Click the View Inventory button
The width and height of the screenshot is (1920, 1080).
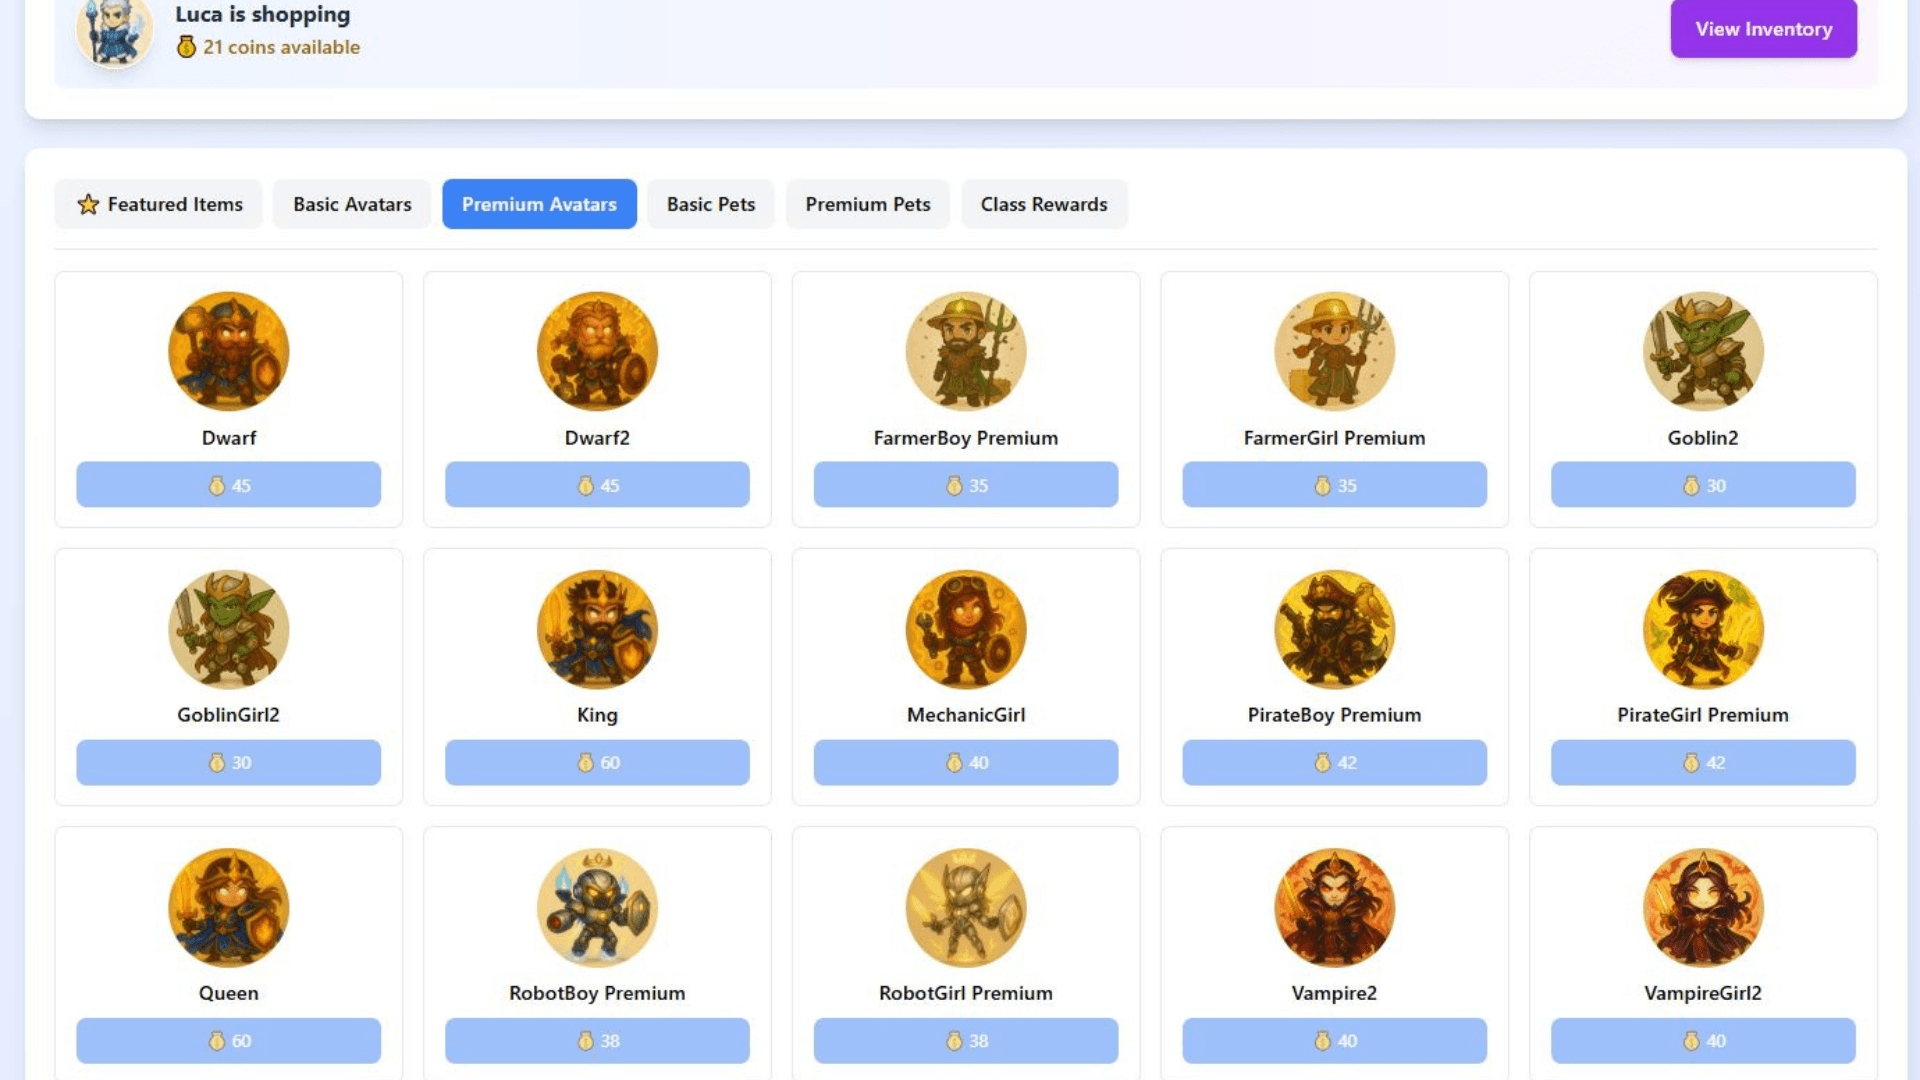point(1763,29)
